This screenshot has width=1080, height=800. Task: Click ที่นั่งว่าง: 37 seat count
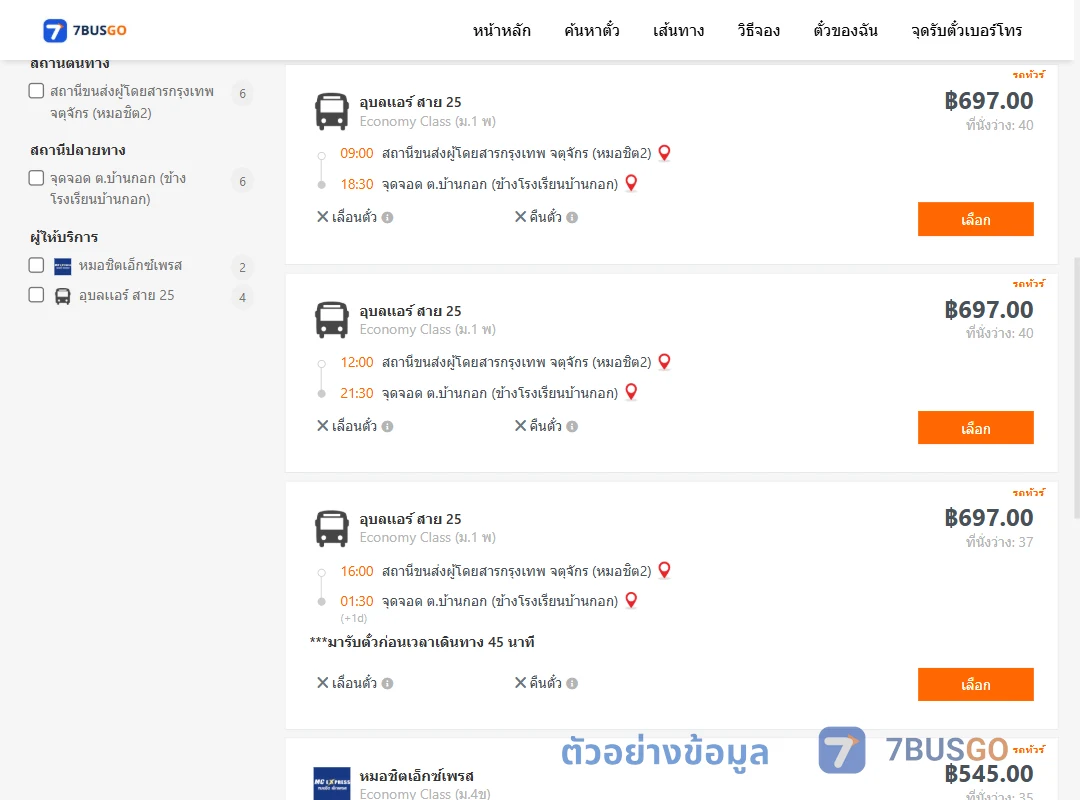pos(999,542)
